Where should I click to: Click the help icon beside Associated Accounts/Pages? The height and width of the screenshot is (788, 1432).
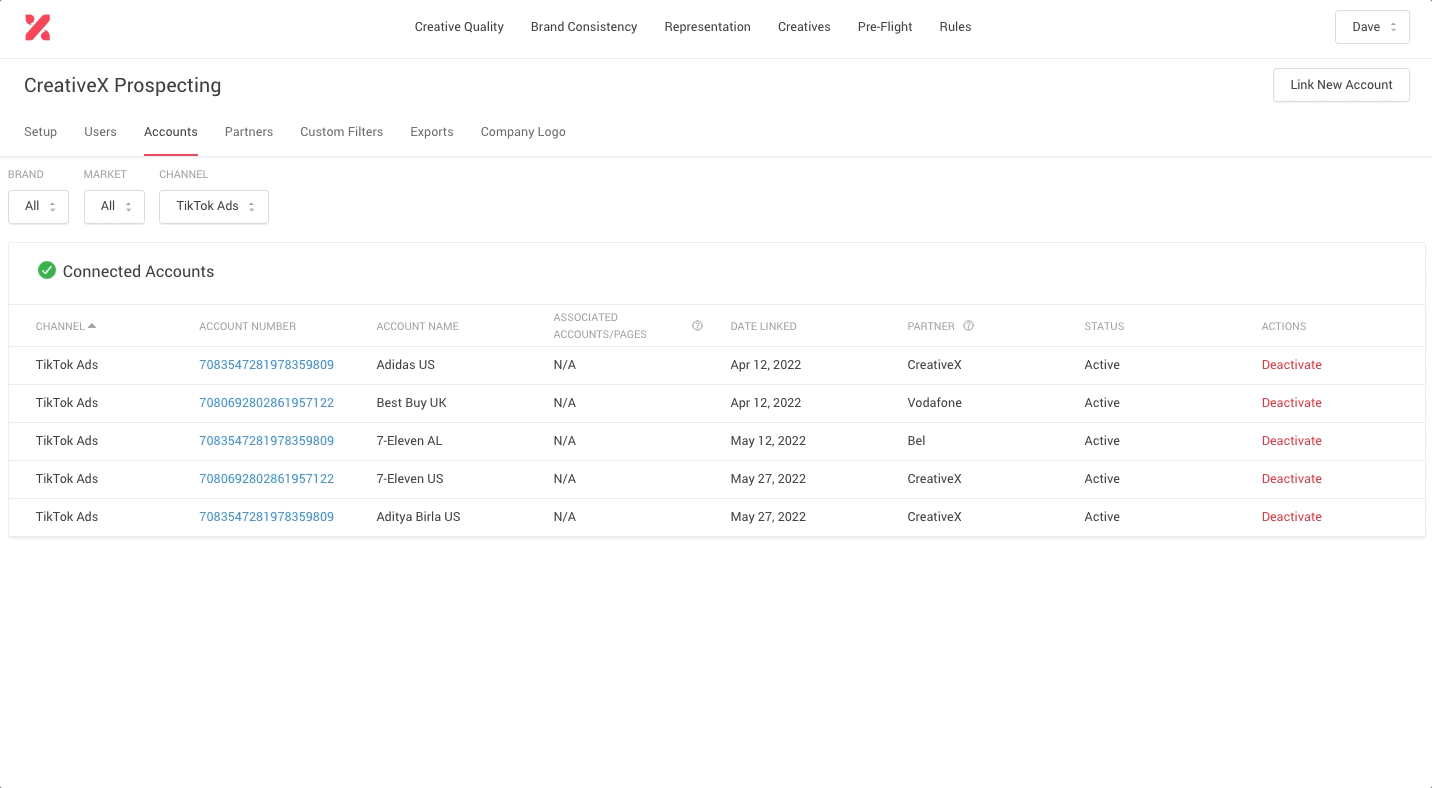click(698, 326)
